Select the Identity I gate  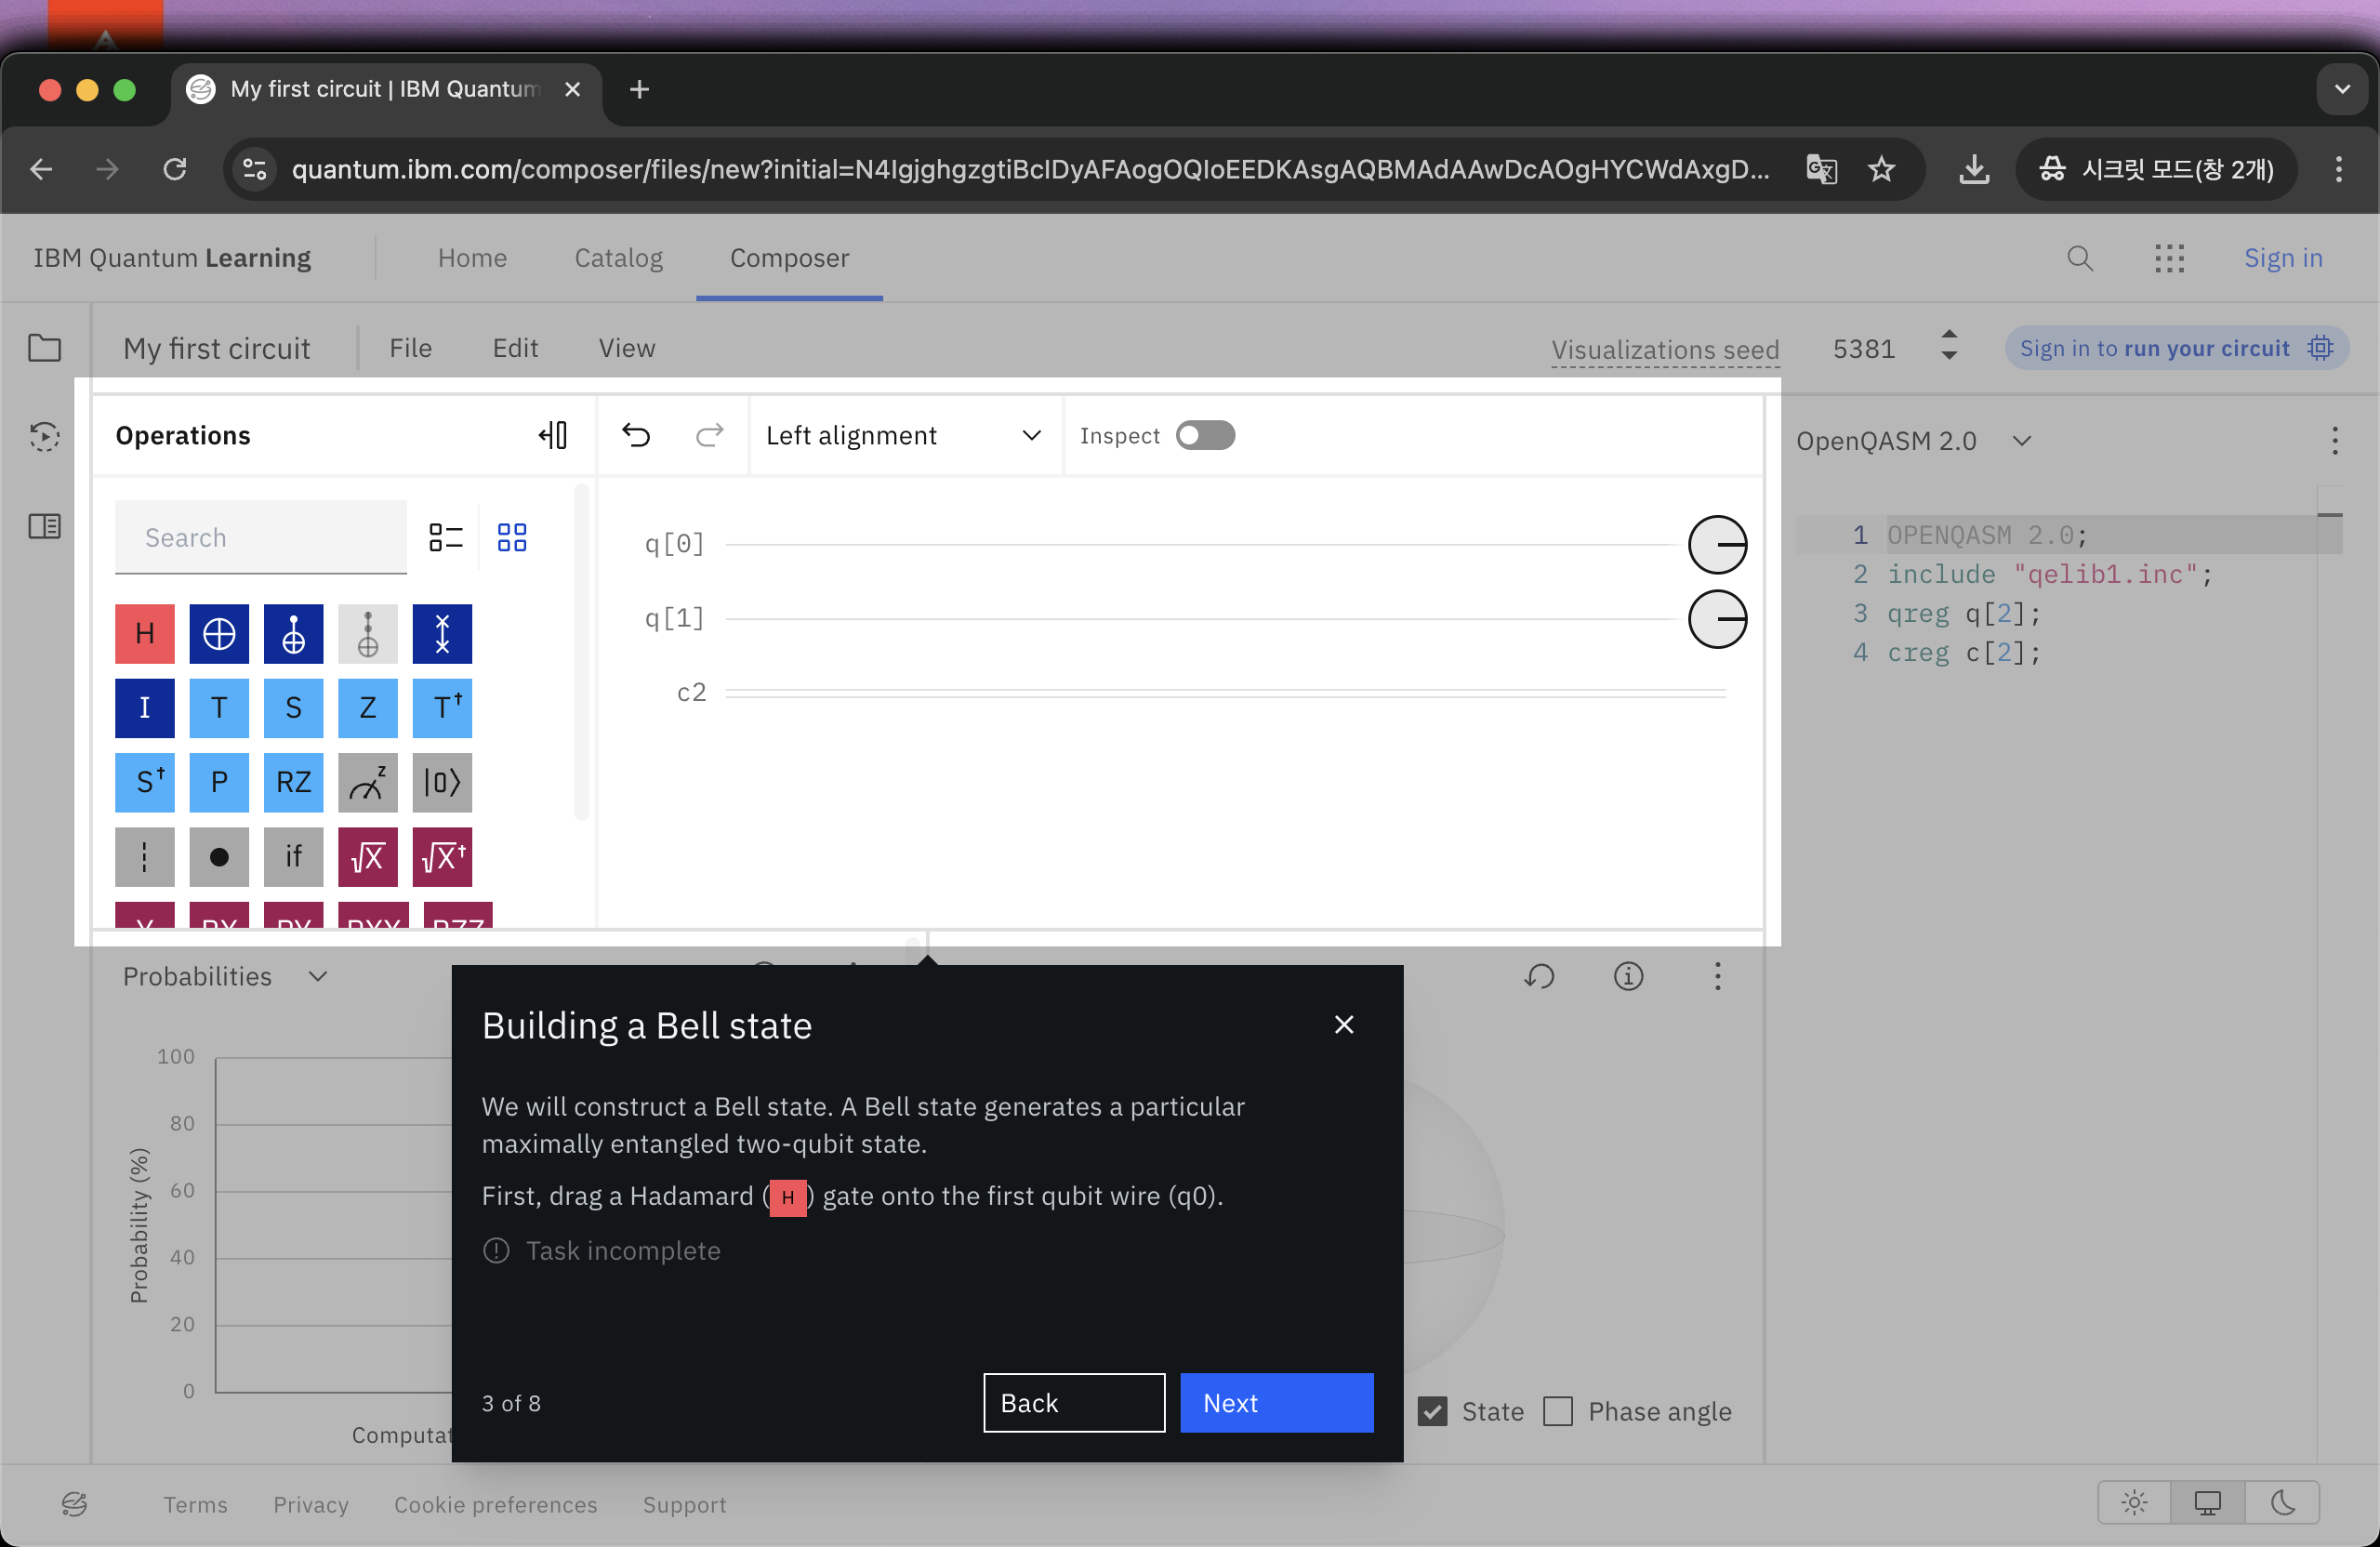pyautogui.click(x=144, y=708)
